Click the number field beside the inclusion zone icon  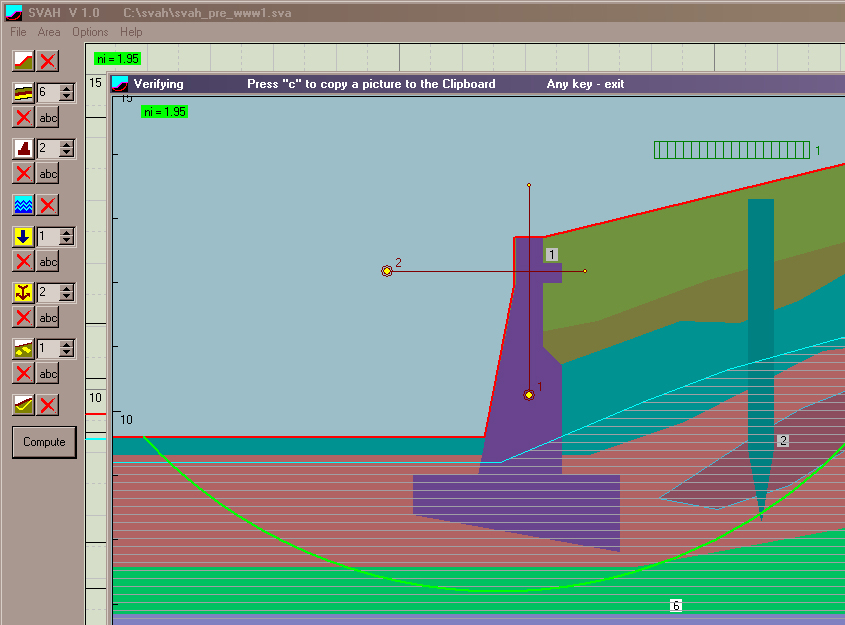(48, 349)
